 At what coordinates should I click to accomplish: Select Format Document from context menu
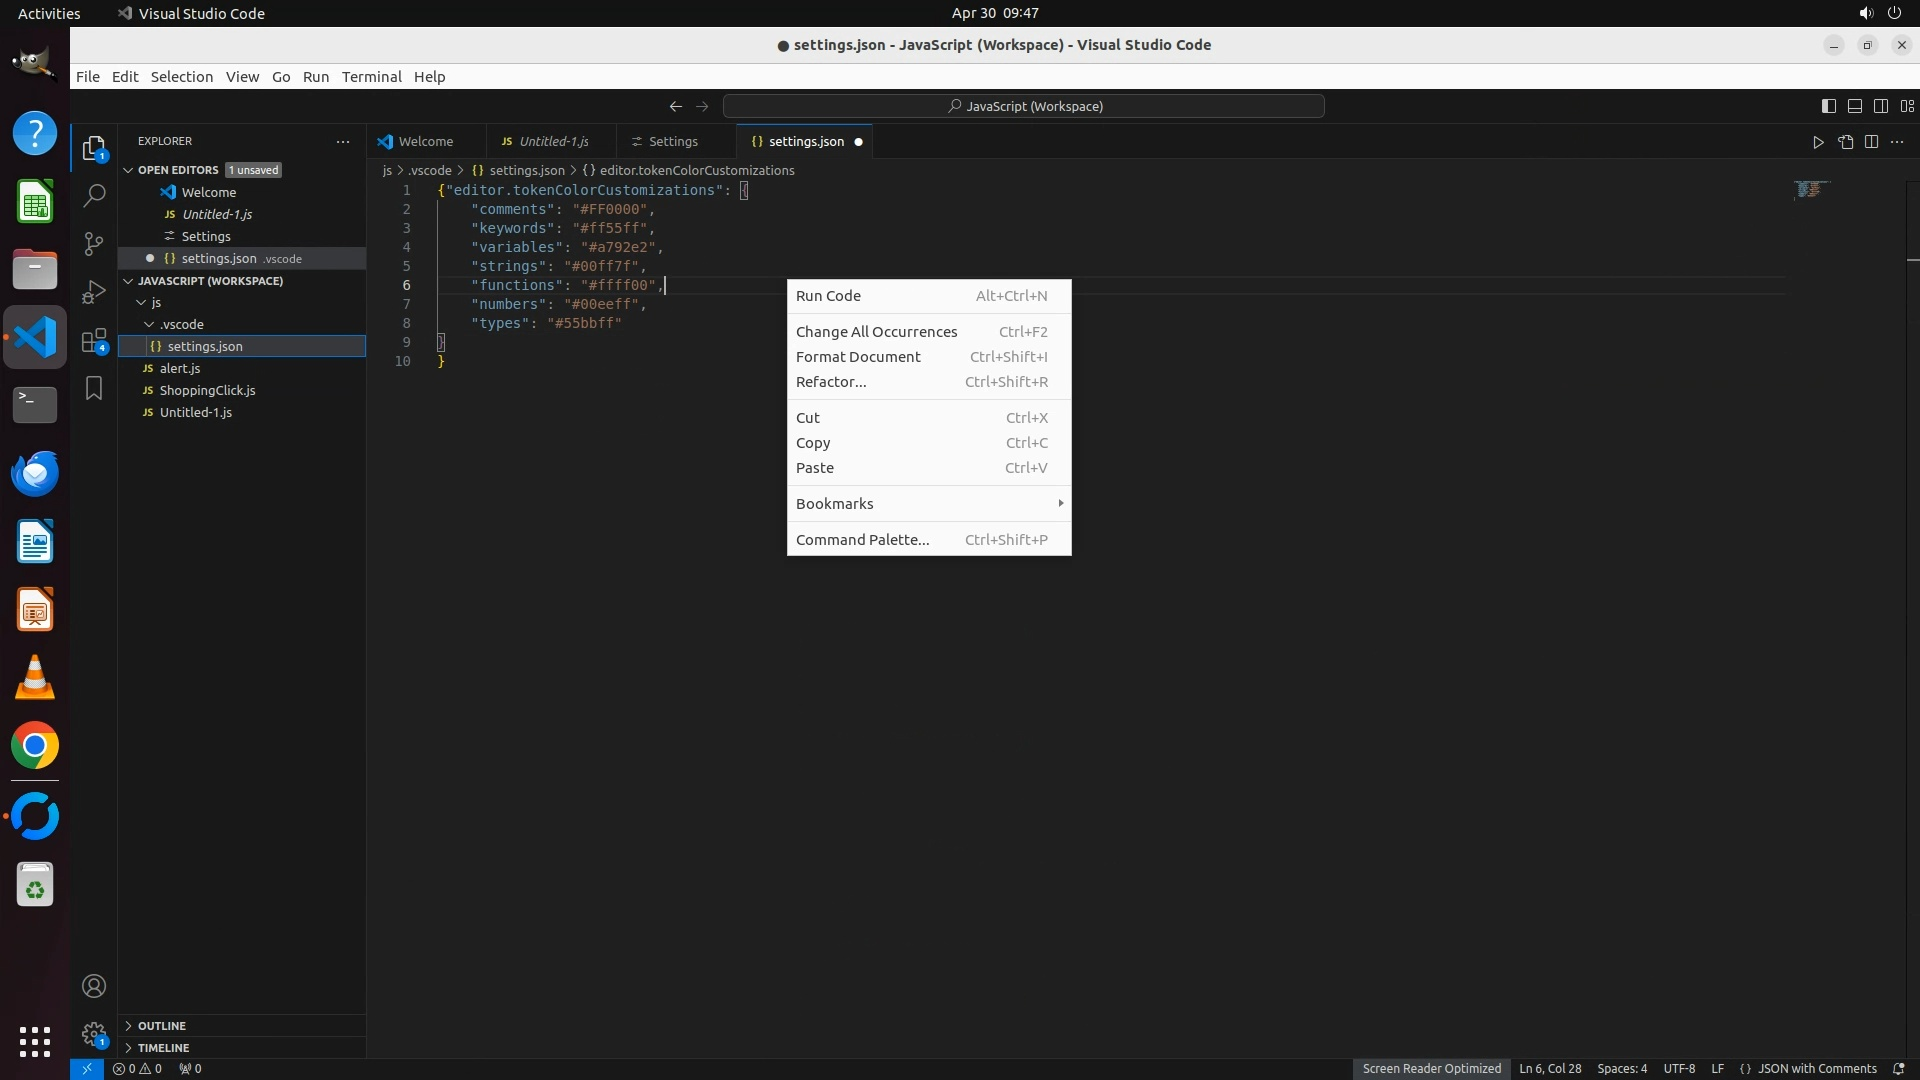858,357
